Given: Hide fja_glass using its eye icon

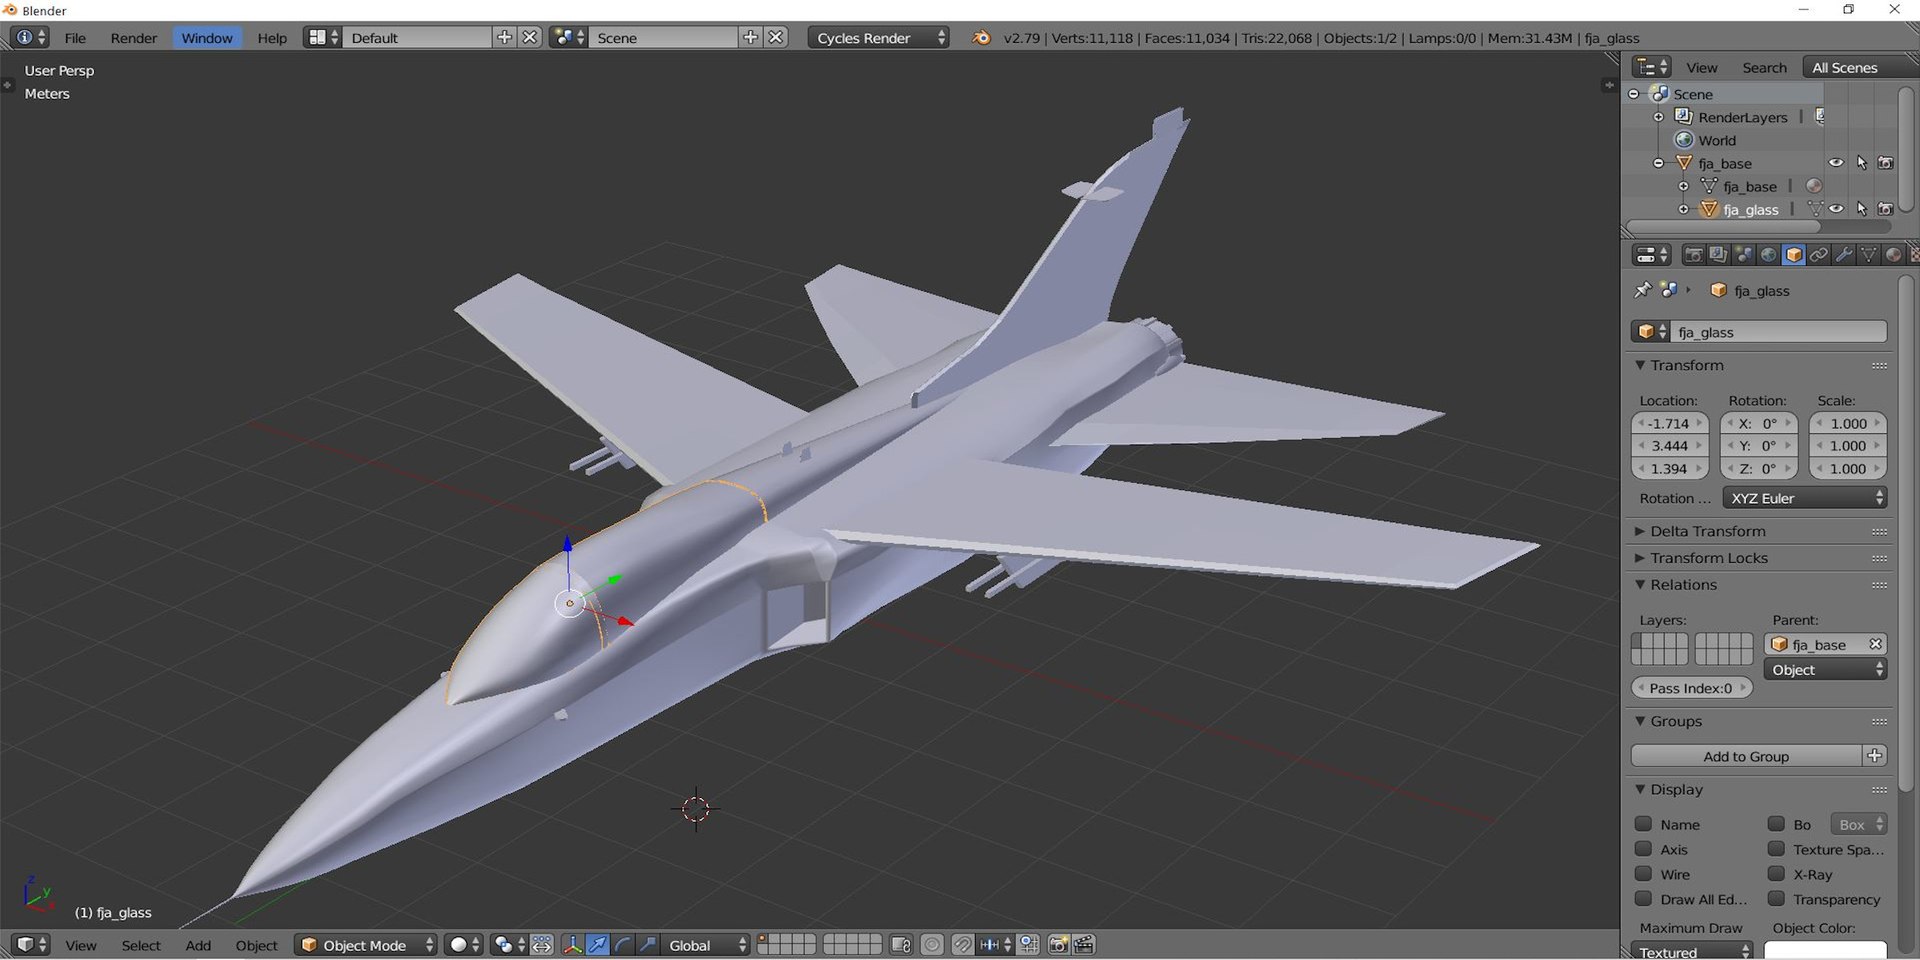Looking at the screenshot, I should pyautogui.click(x=1836, y=209).
